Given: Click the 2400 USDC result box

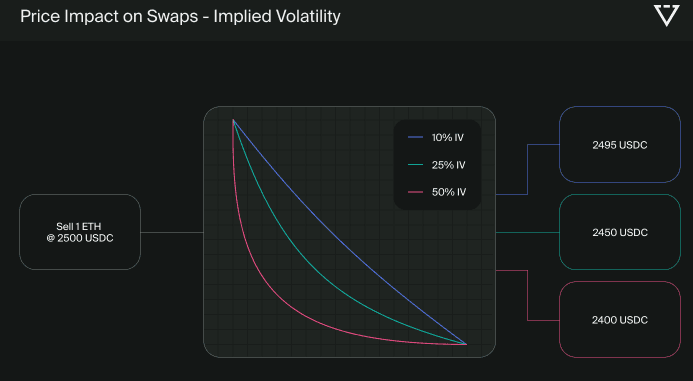Looking at the screenshot, I should (620, 320).
